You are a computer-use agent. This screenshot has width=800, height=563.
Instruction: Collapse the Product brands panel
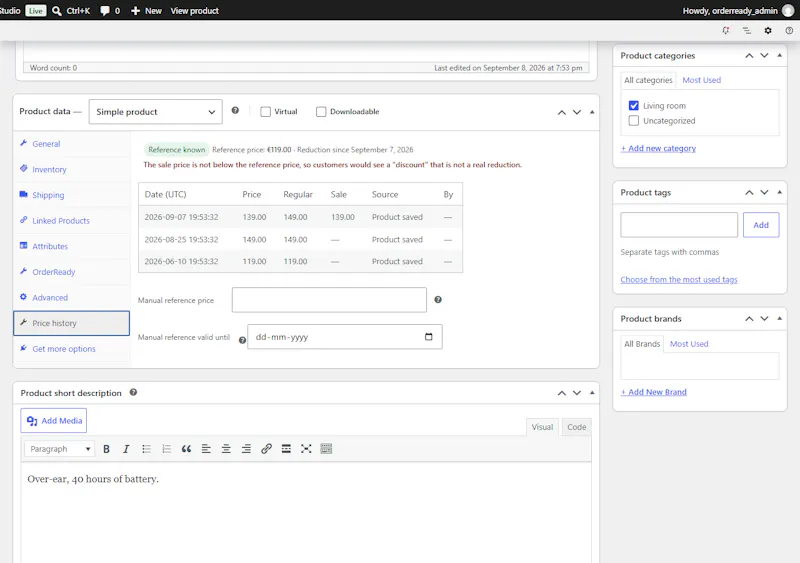pyautogui.click(x=779, y=318)
